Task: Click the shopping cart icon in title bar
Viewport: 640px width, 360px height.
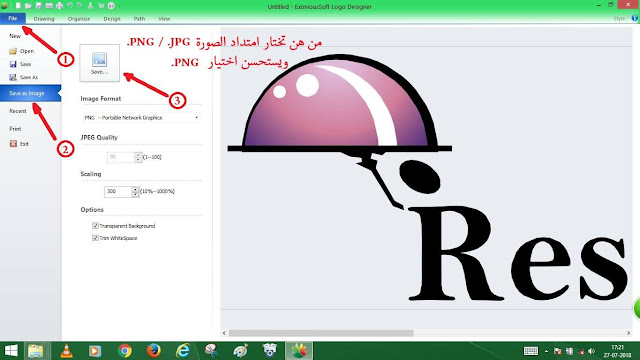Action: [101, 6]
